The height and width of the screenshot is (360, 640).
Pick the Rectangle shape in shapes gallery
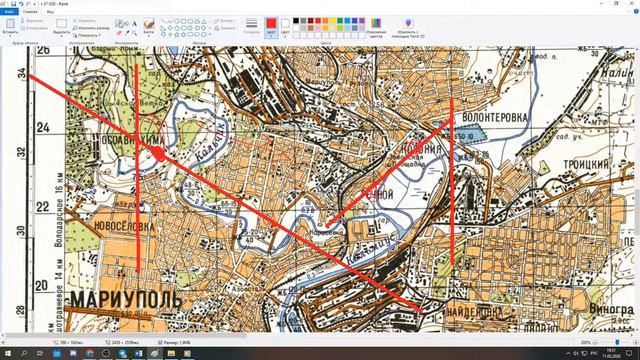click(183, 21)
